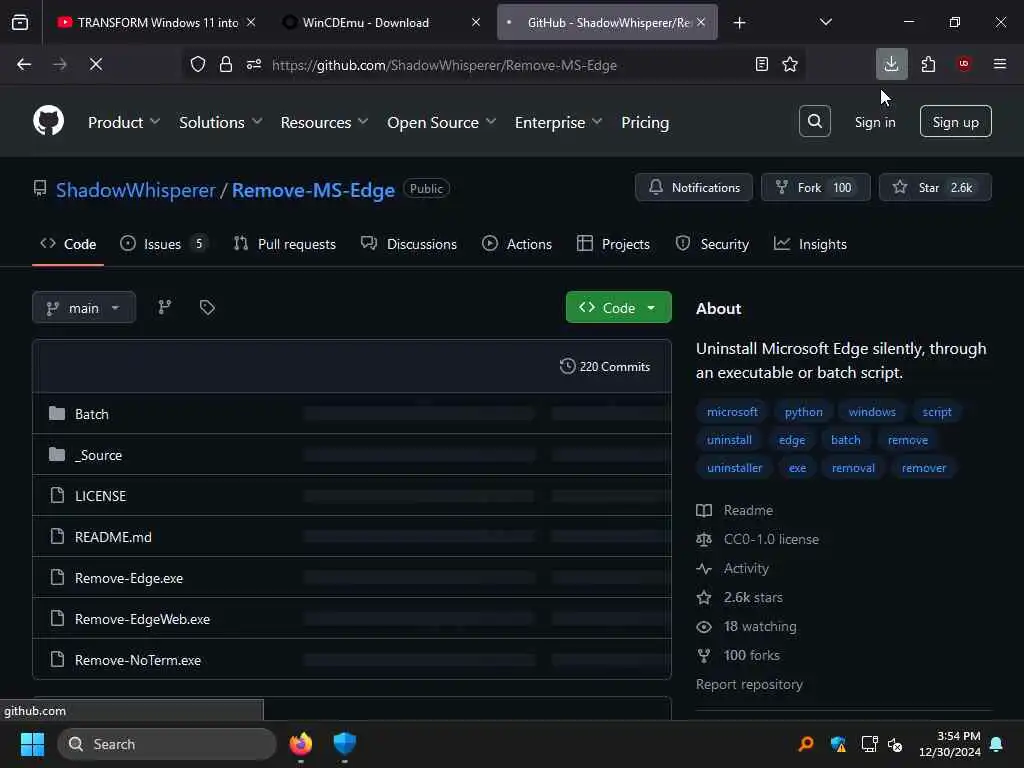
Task: Expand the Open Source dropdown
Action: (441, 122)
